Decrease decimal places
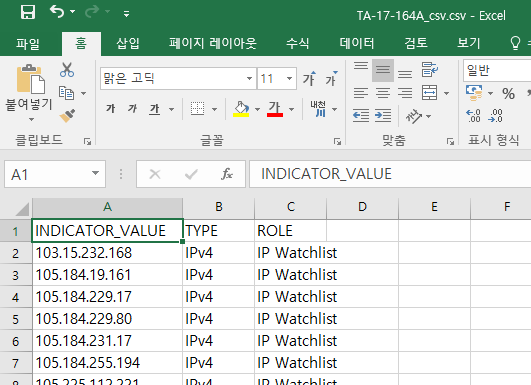This screenshot has width=531, height=385. (x=495, y=115)
